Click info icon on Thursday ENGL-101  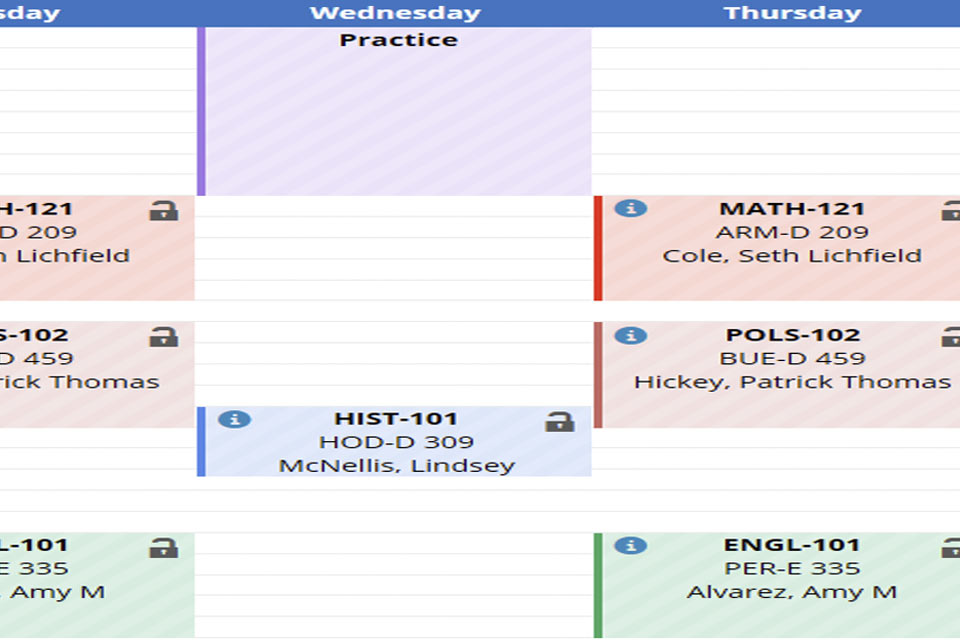(x=631, y=545)
